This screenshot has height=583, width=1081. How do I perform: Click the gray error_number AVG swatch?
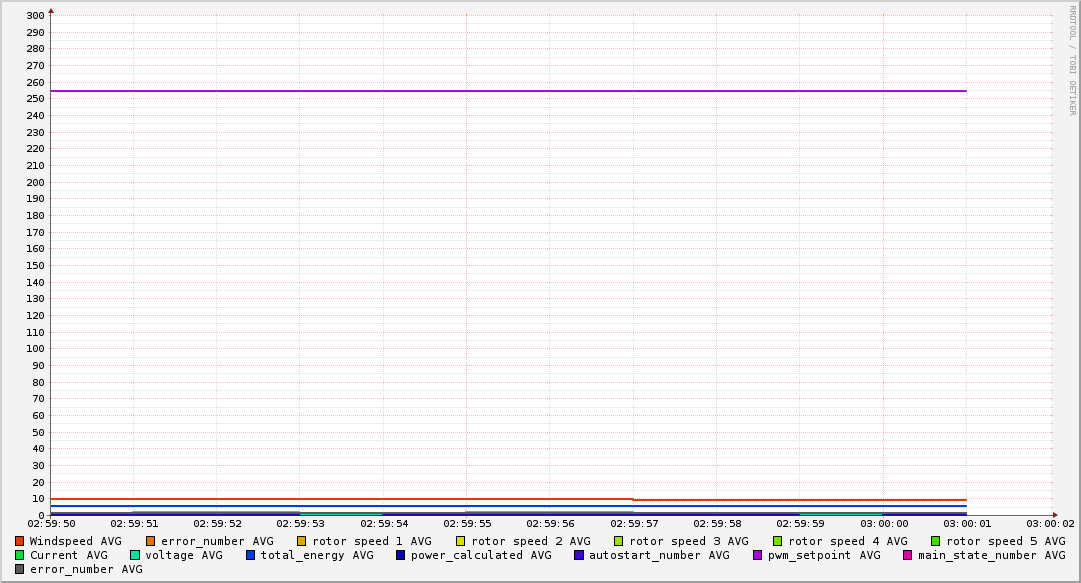19,569
